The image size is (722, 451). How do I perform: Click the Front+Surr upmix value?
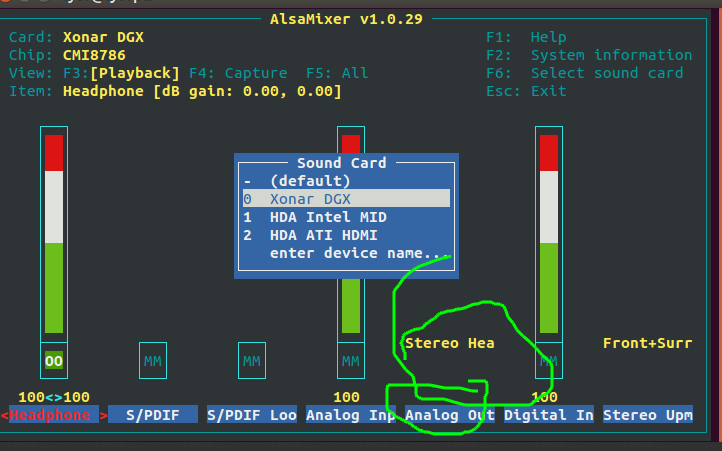point(648,343)
